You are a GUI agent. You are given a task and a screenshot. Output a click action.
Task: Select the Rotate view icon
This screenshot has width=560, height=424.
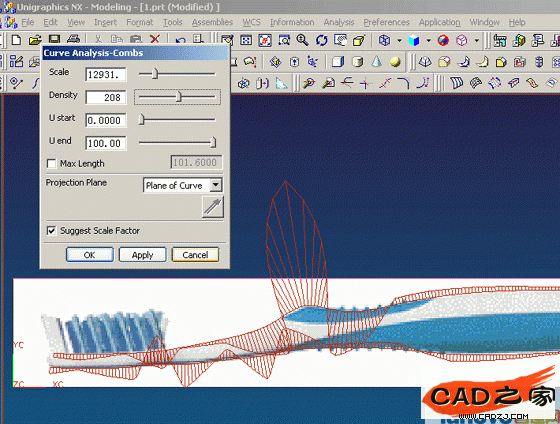[x=321, y=40]
